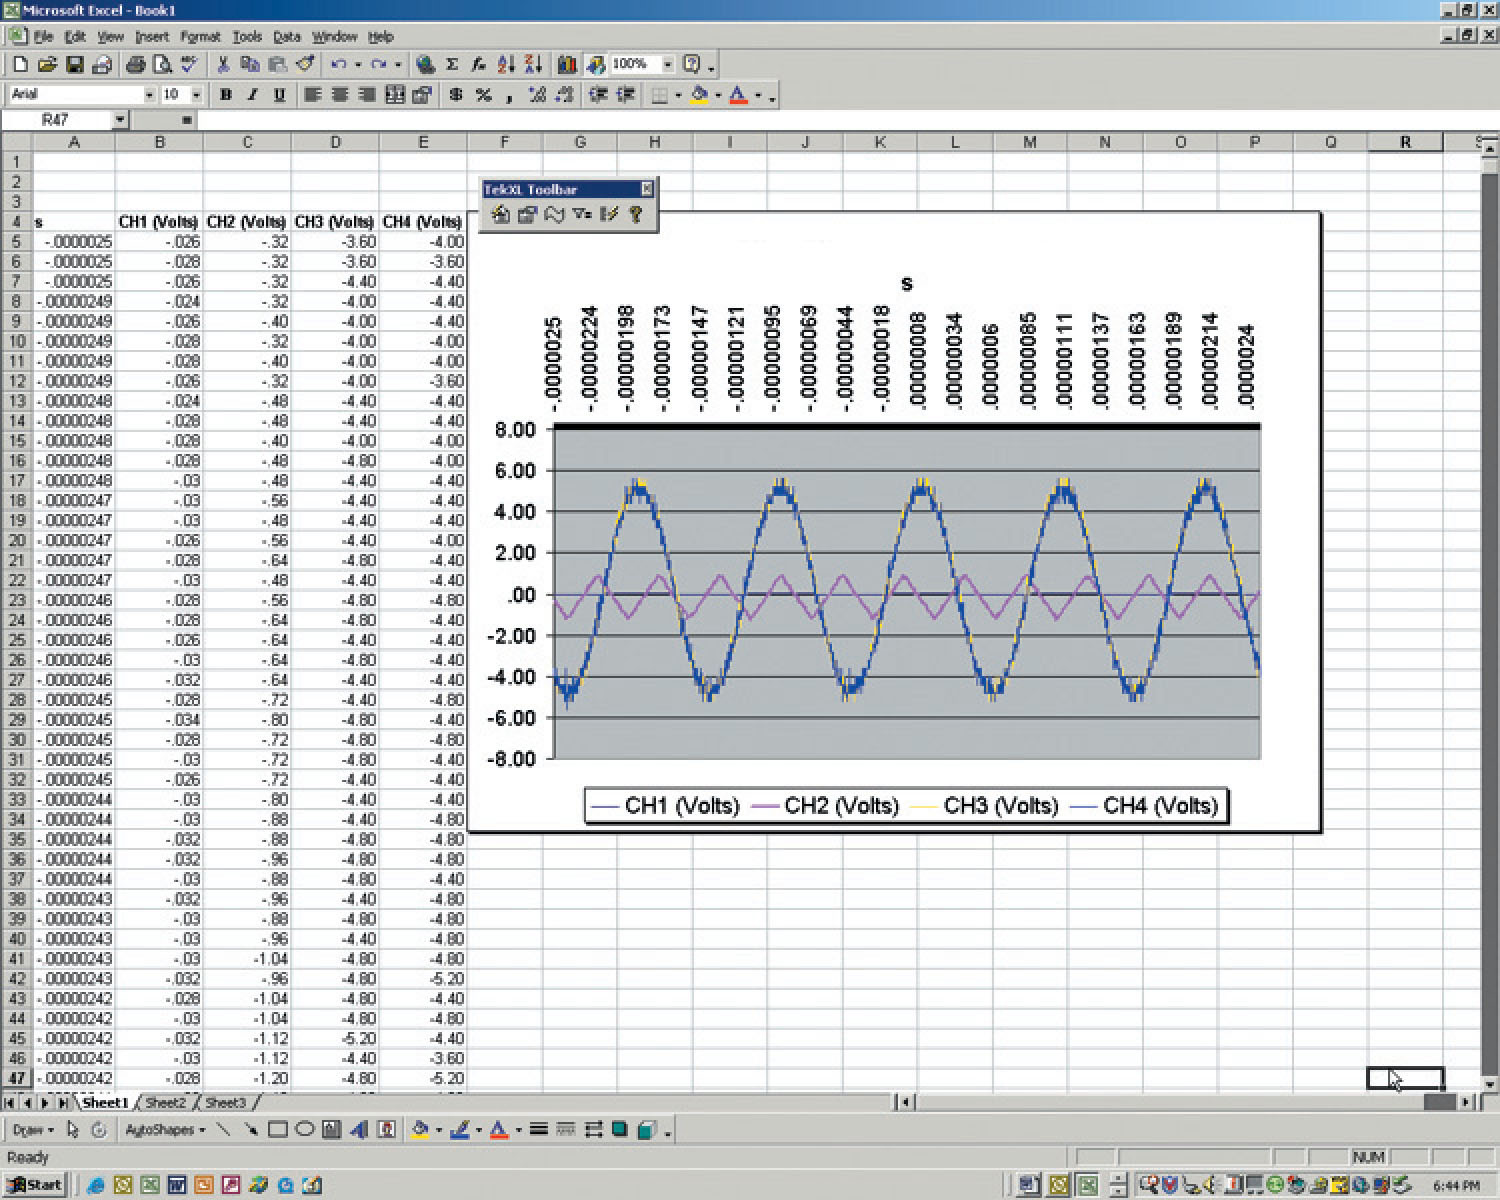This screenshot has width=1500, height=1200.
Task: Switch to the Sheet2 tab
Action: pyautogui.click(x=165, y=1102)
